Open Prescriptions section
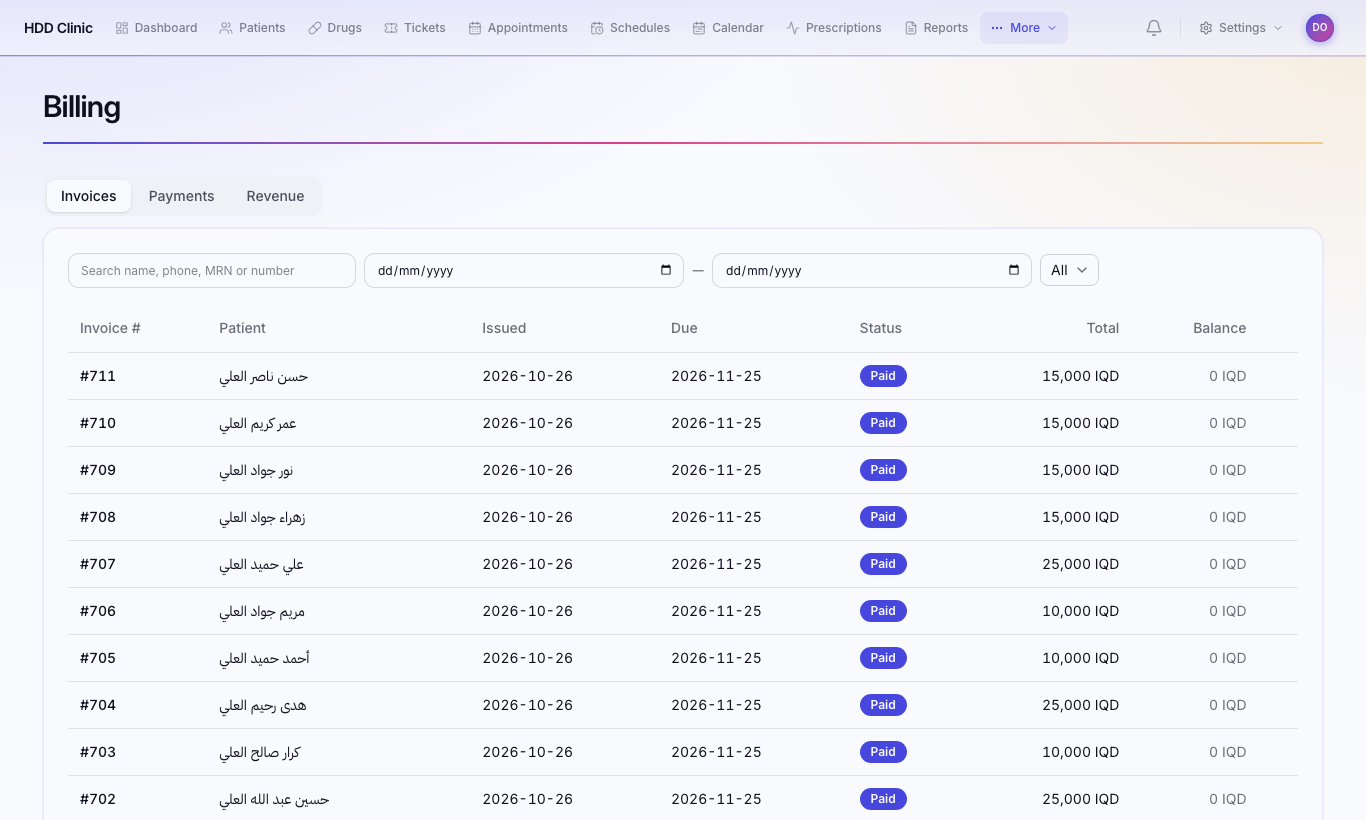This screenshot has width=1366, height=820. [834, 28]
